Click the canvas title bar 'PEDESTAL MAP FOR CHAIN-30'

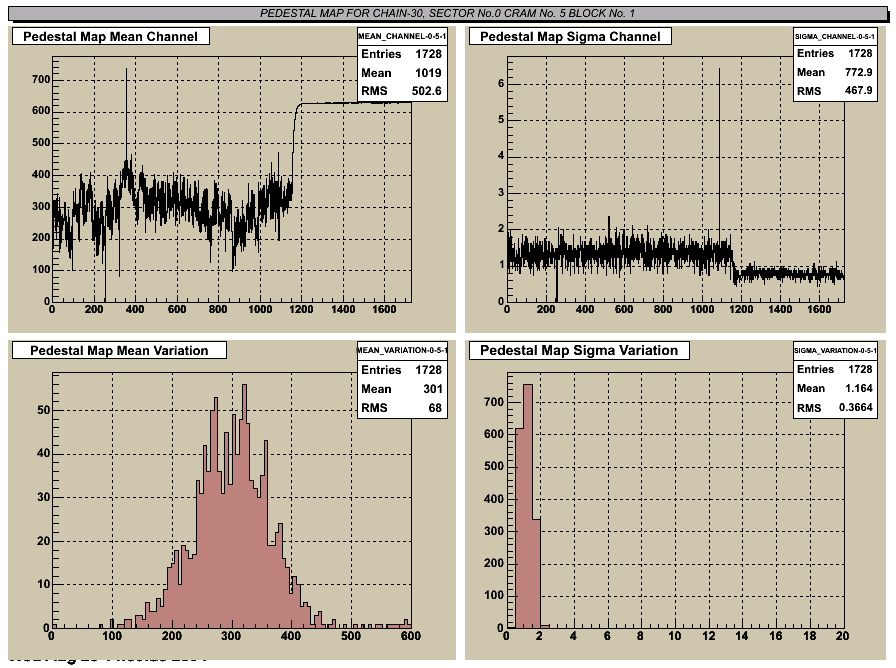click(x=447, y=13)
